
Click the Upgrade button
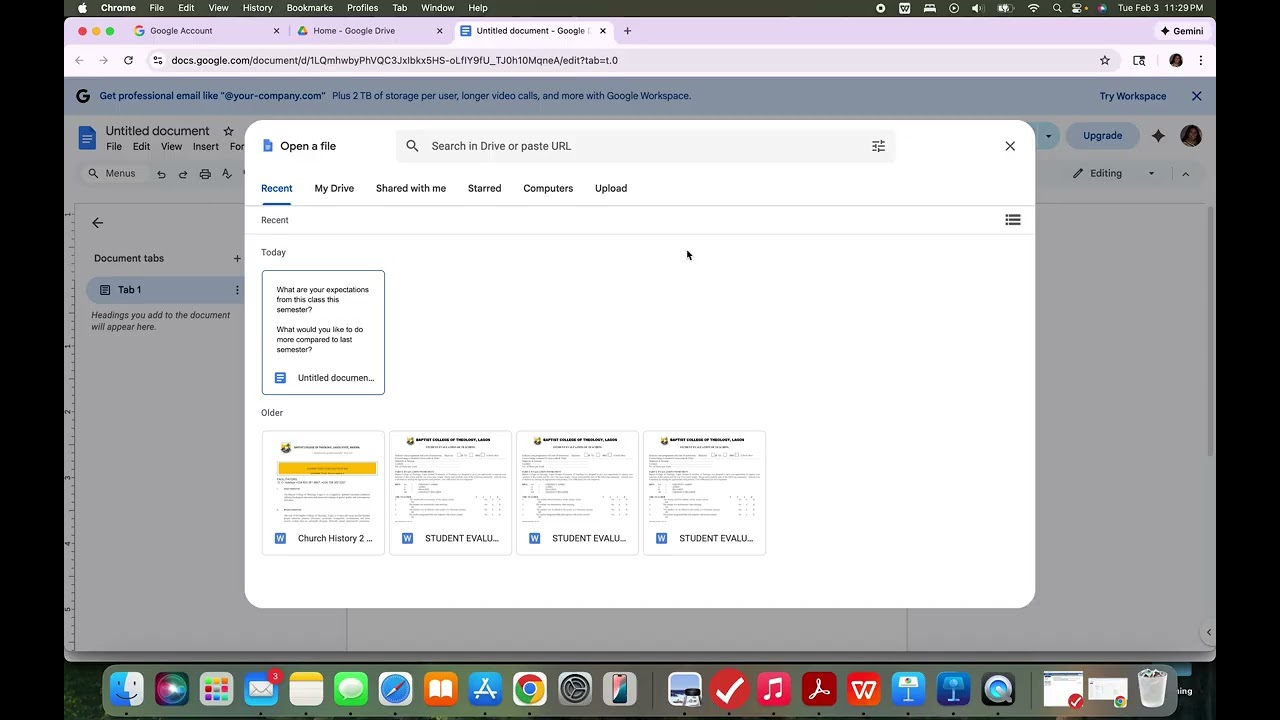click(x=1102, y=135)
